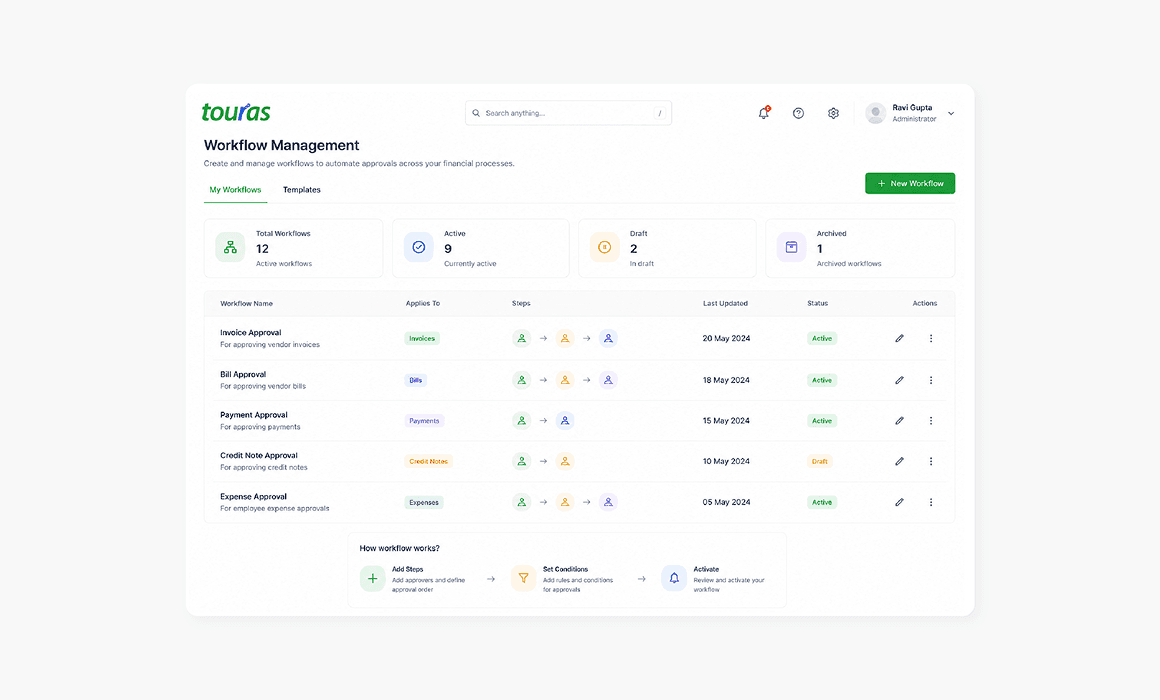Screen dimensions: 1160x700
Task: Click the Invoices tag in Applies To
Action: coord(422,338)
